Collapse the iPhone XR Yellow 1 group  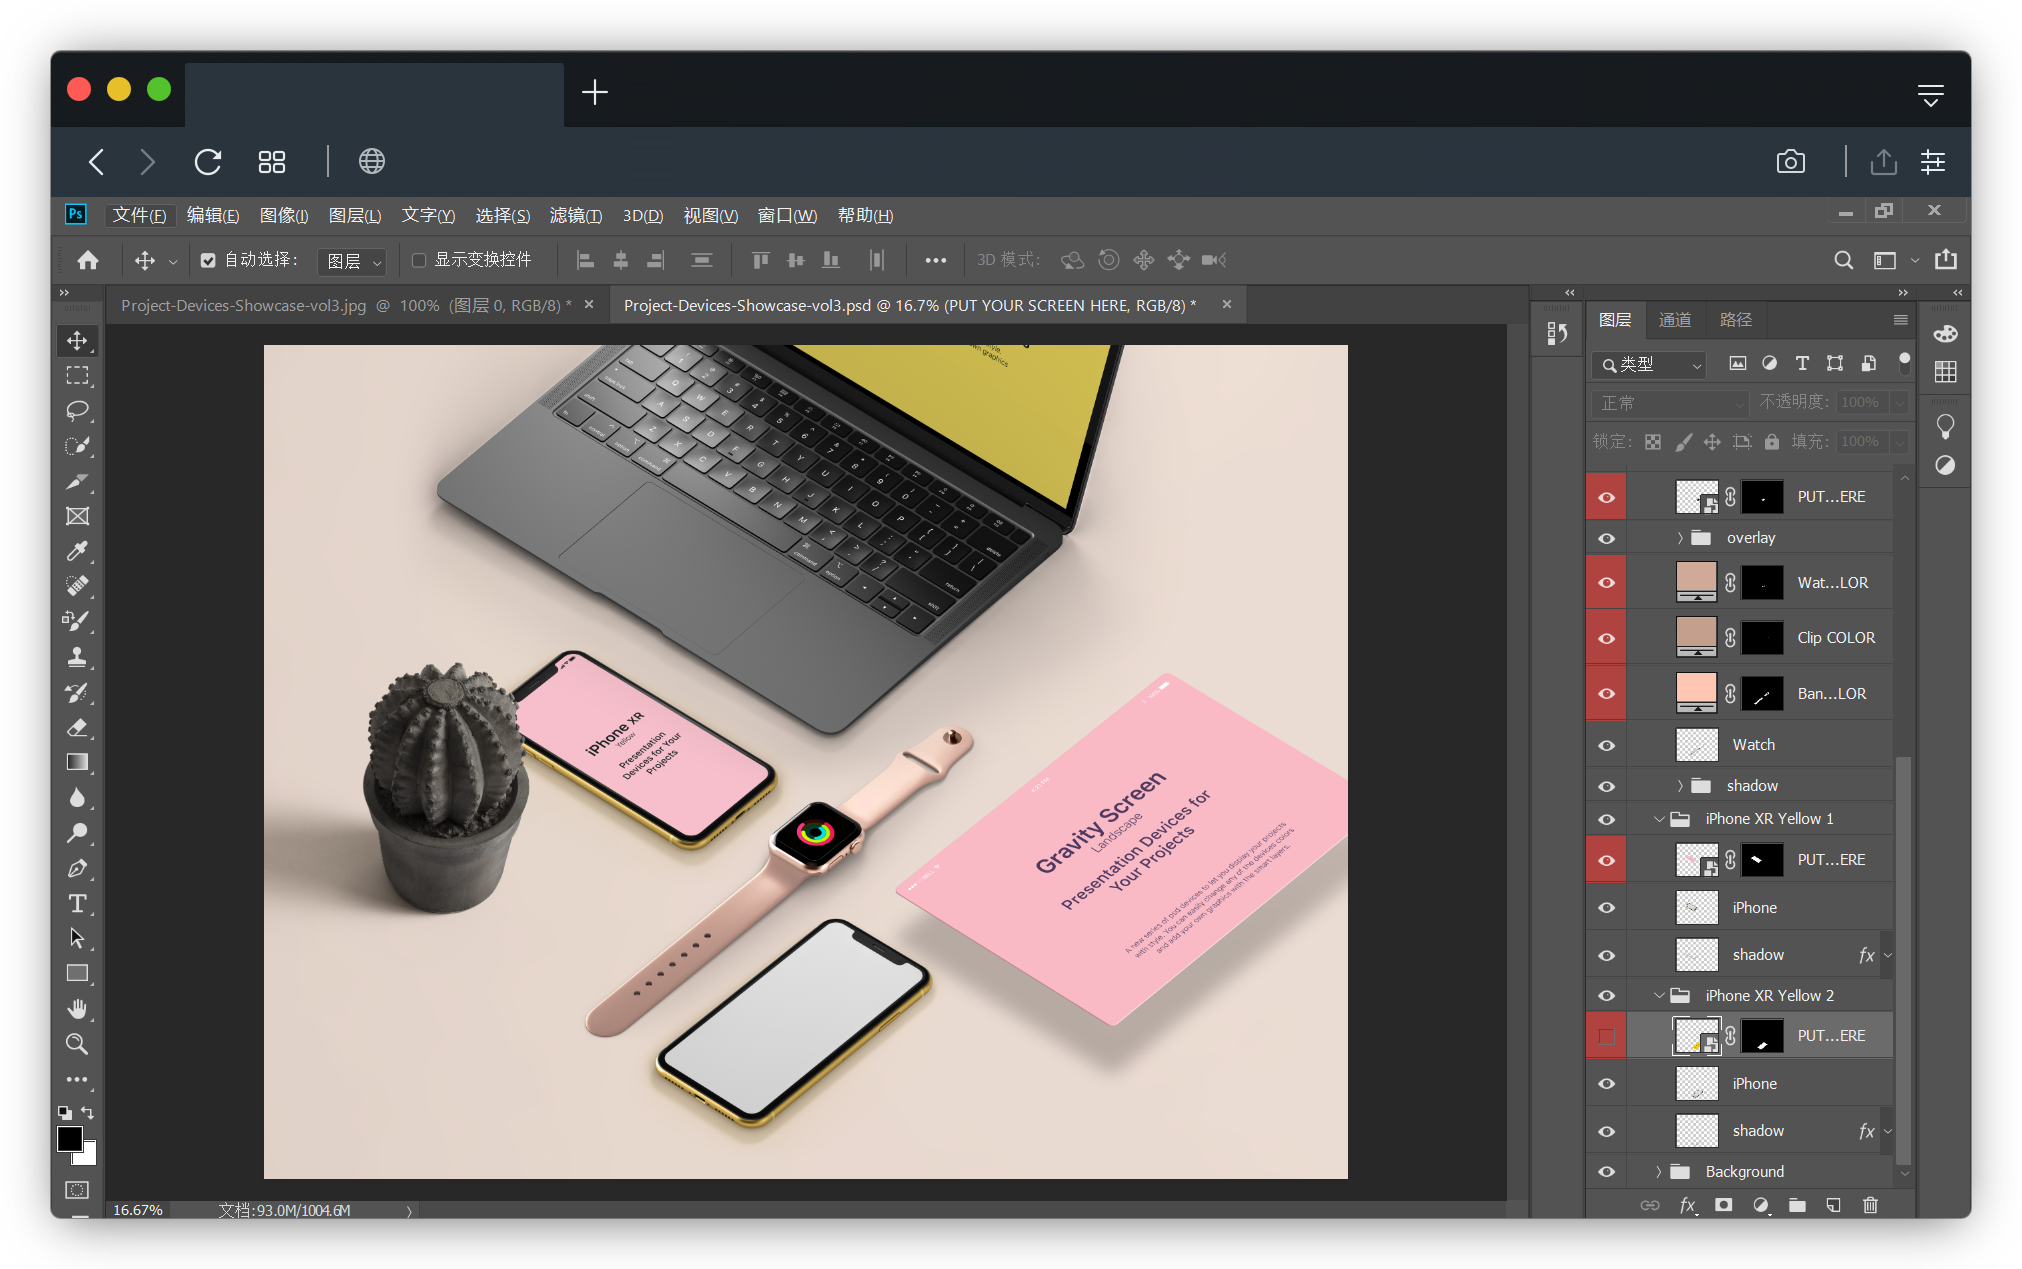(x=1659, y=819)
